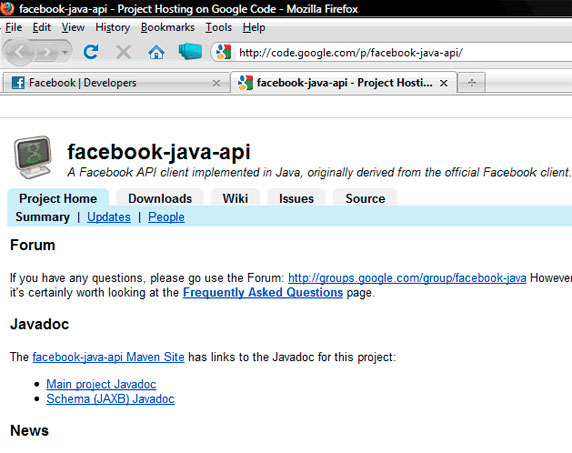The image size is (572, 453).
Task: Click the Google Code site favicon in address bar
Action: point(223,52)
